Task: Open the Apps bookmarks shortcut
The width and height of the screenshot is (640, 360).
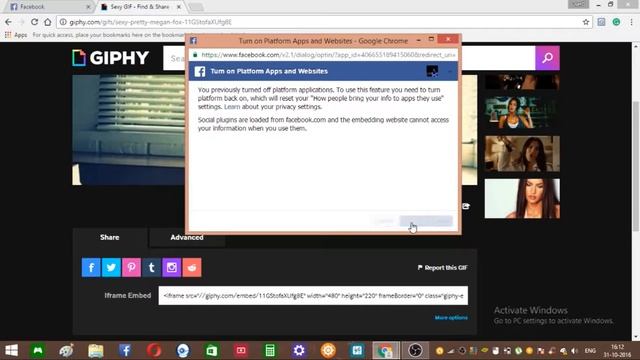Action: (16, 35)
